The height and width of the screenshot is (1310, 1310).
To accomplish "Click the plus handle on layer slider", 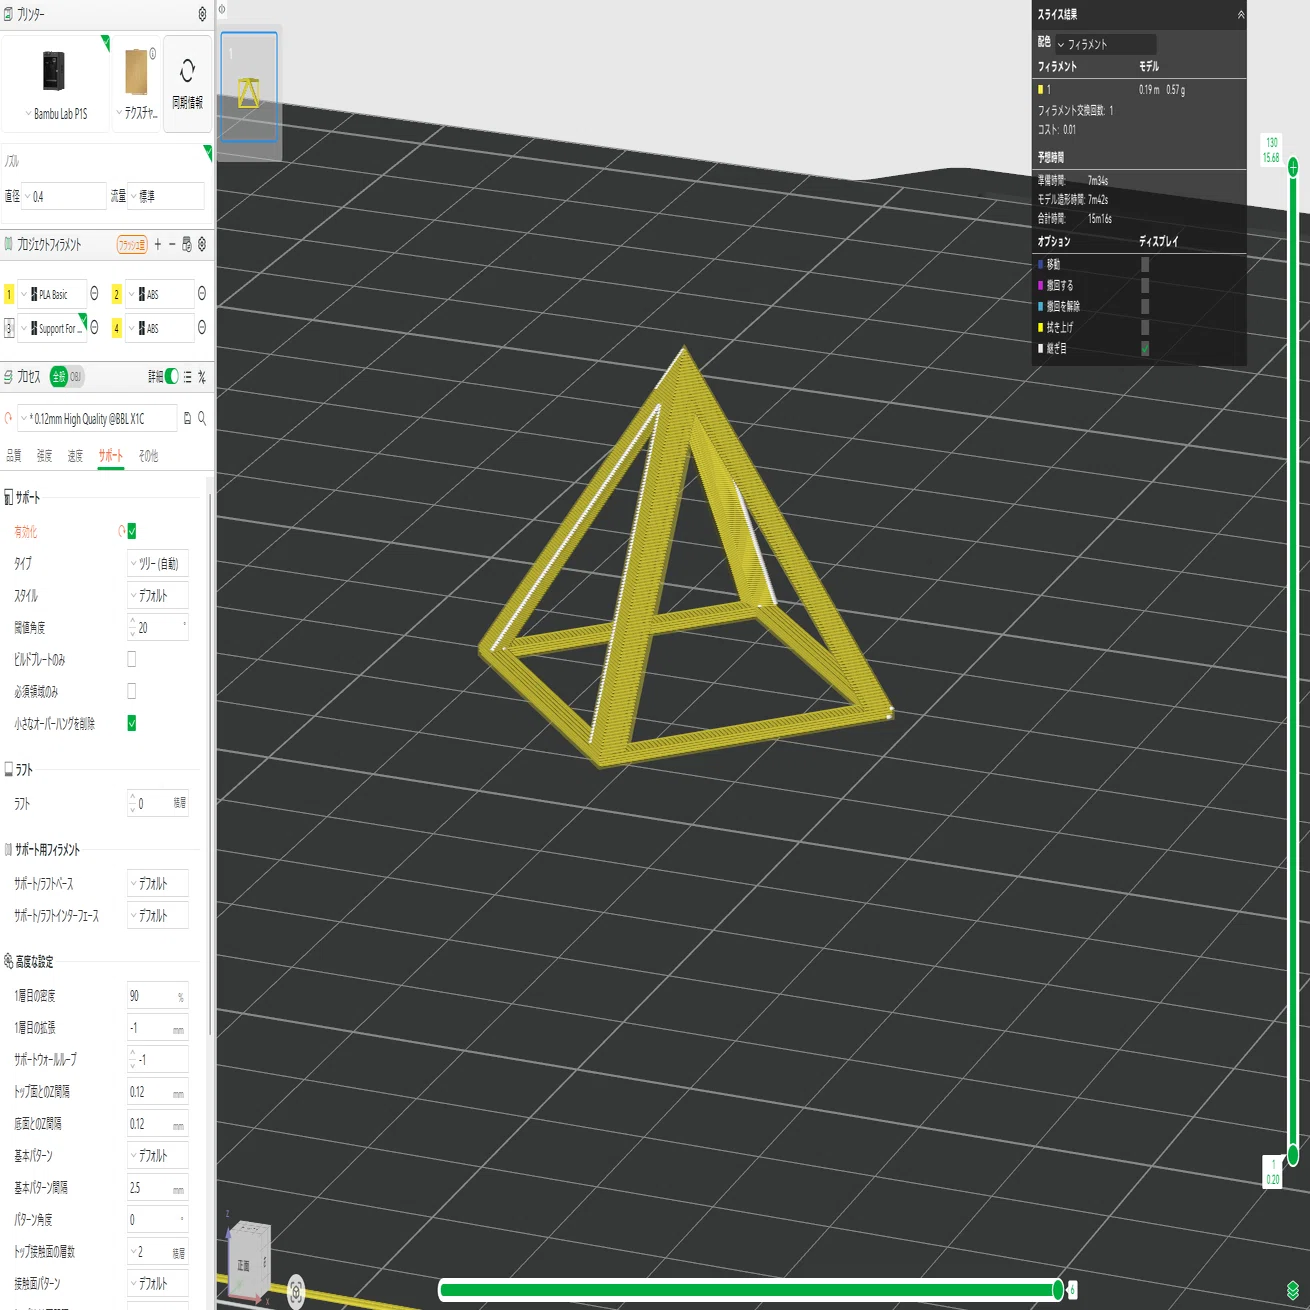I will point(1293,166).
